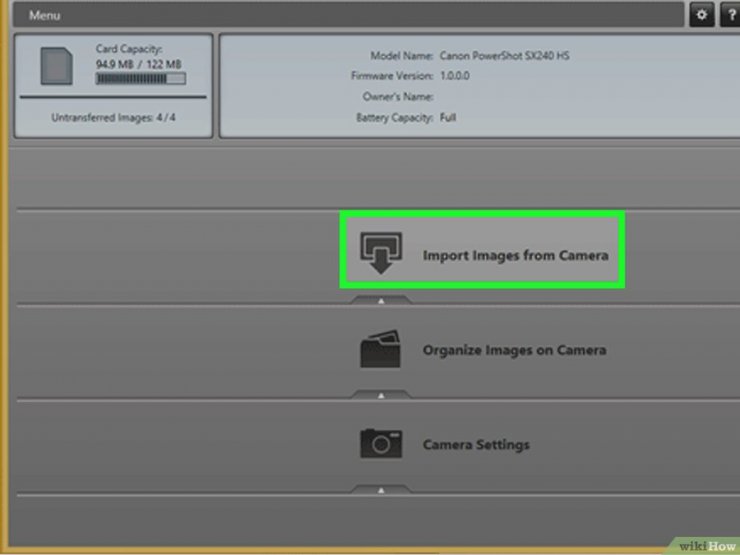Click the import monitor-with-arrow icon
The height and width of the screenshot is (555, 740).
[381, 253]
